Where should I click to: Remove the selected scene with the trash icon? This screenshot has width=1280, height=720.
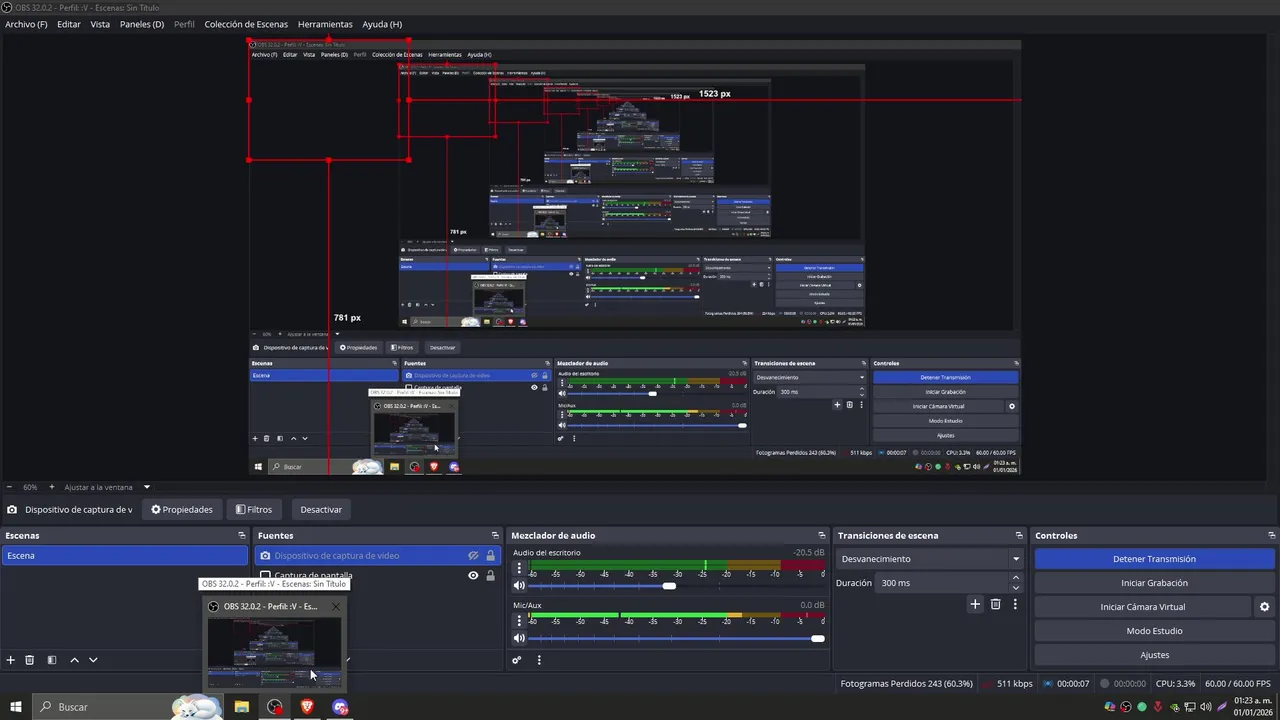[x=30, y=660]
